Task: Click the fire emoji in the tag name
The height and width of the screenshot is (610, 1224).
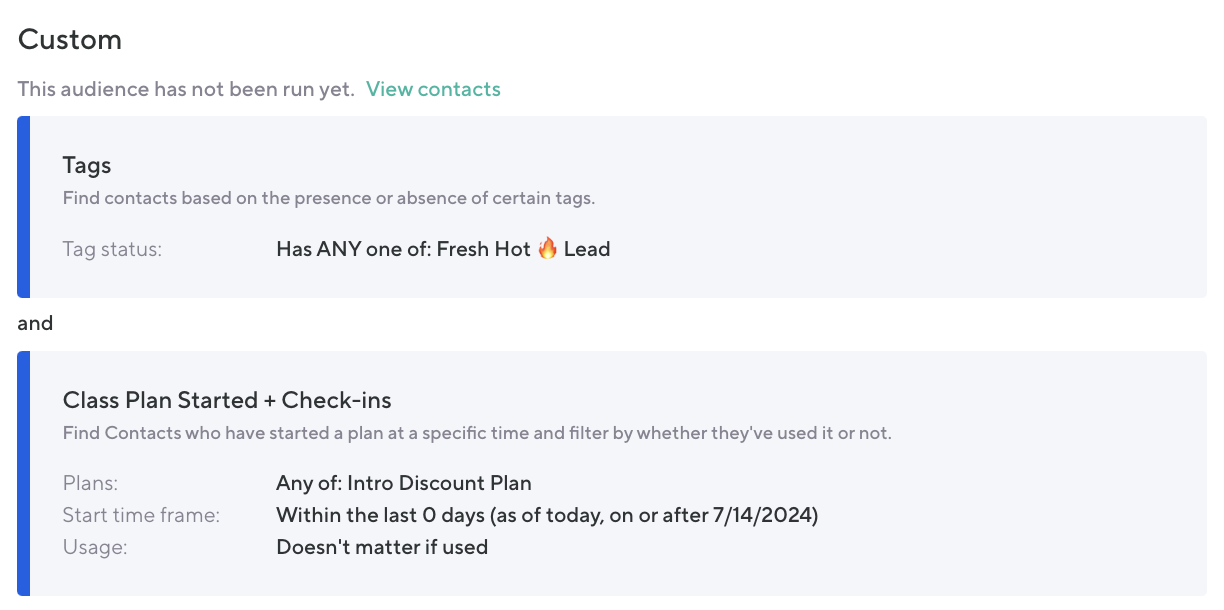Action: 547,249
